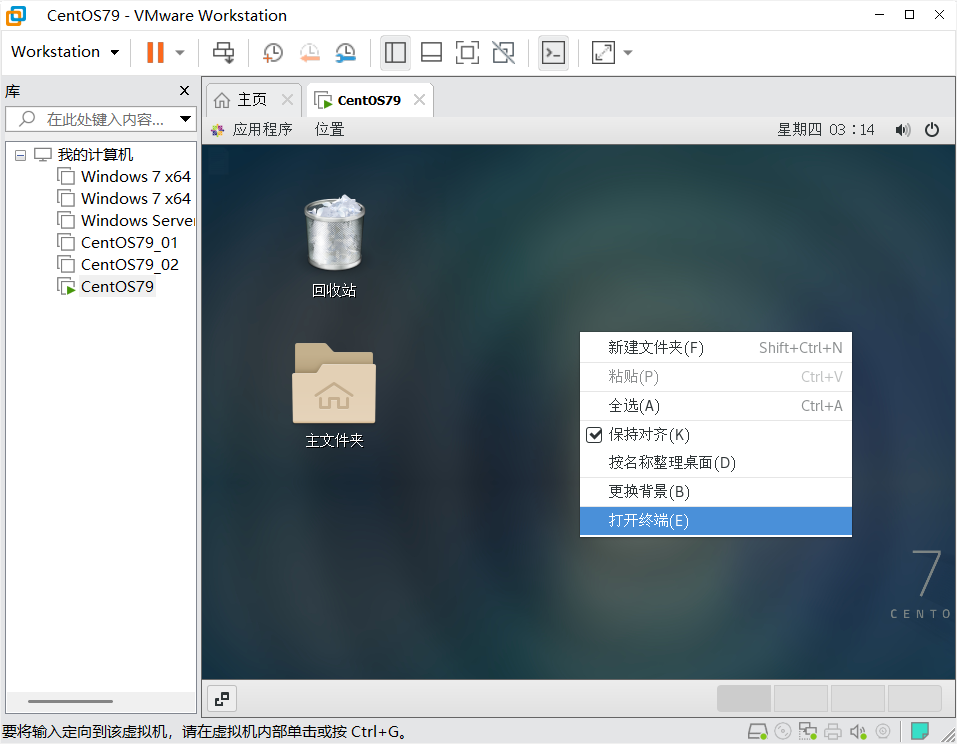Viewport: 957px width, 744px height.
Task: Click the teal message log icon
Action: tap(919, 731)
